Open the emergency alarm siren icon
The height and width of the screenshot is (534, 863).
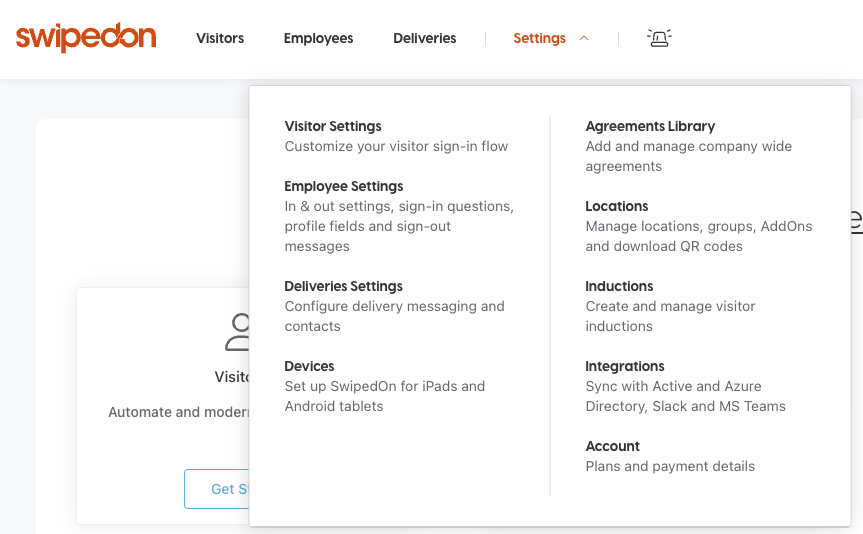tap(659, 38)
